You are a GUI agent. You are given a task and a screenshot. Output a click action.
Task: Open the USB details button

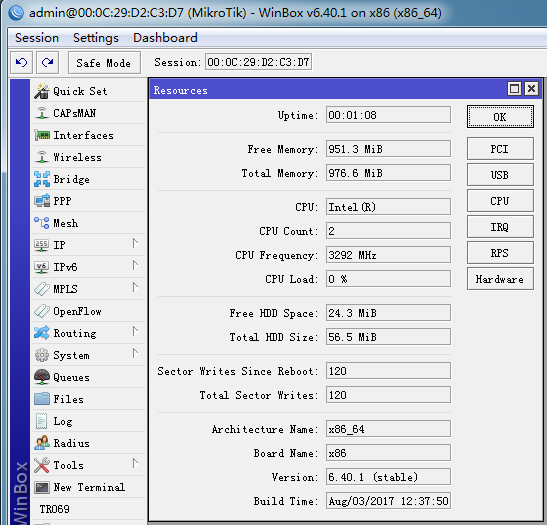click(500, 175)
